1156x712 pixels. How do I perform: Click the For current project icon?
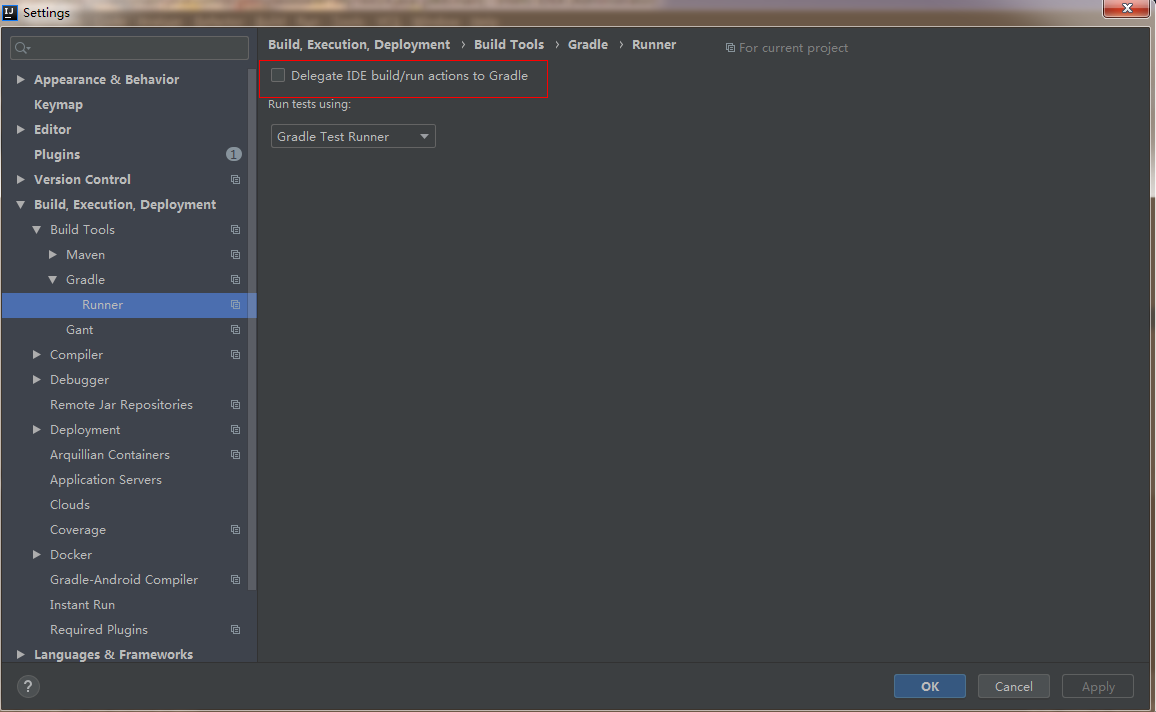(730, 48)
